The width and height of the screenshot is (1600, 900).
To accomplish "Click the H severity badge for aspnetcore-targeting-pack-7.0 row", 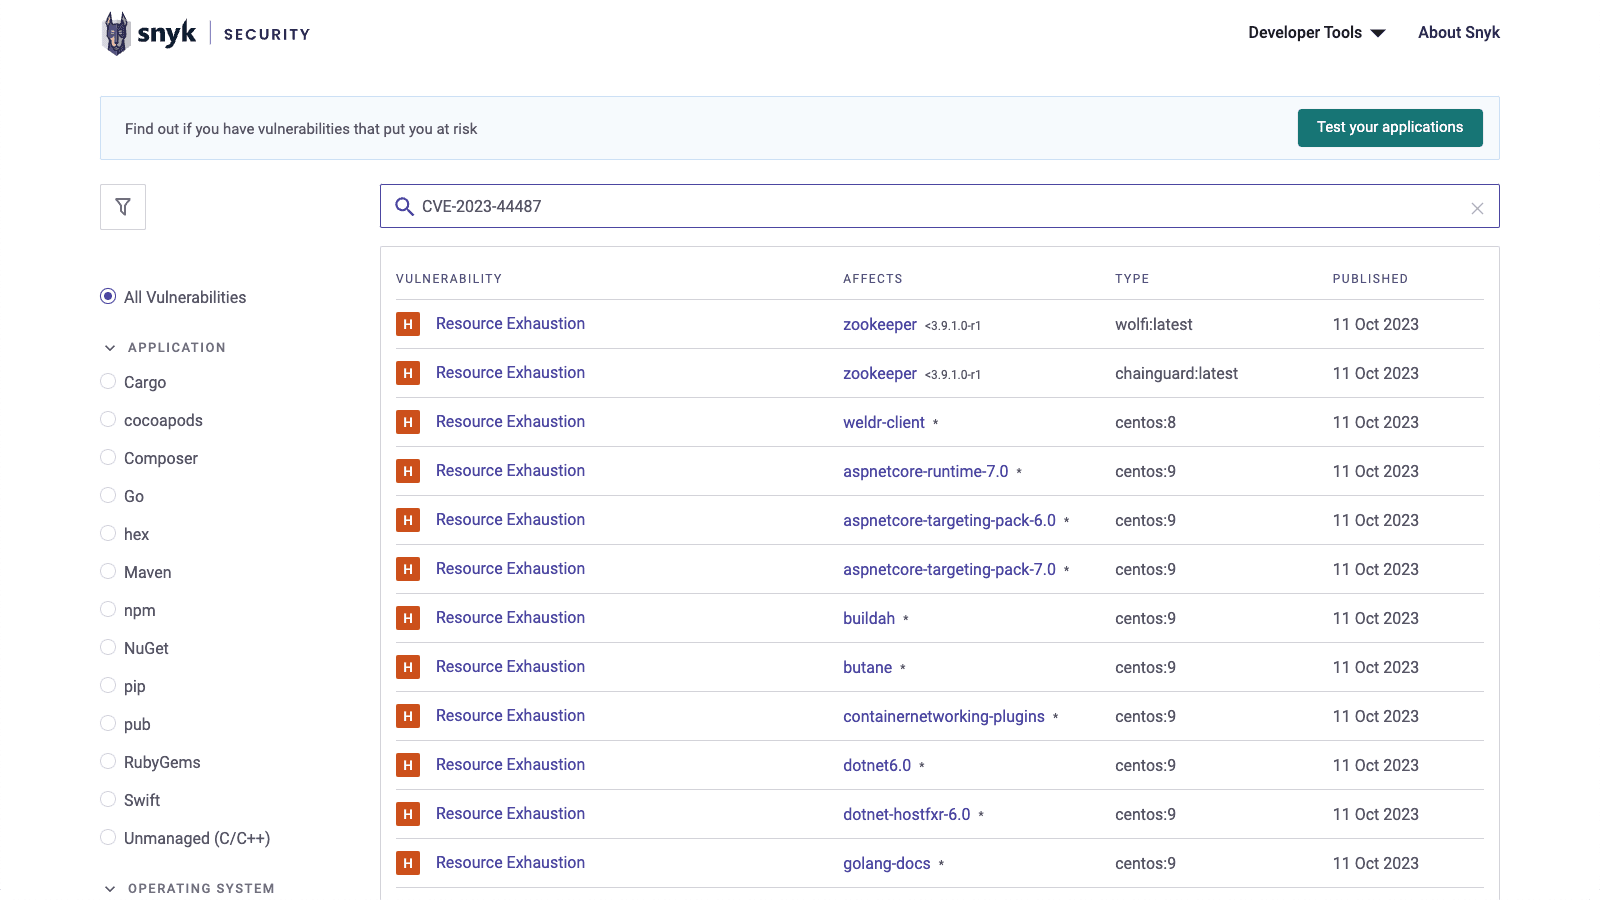I will [408, 569].
